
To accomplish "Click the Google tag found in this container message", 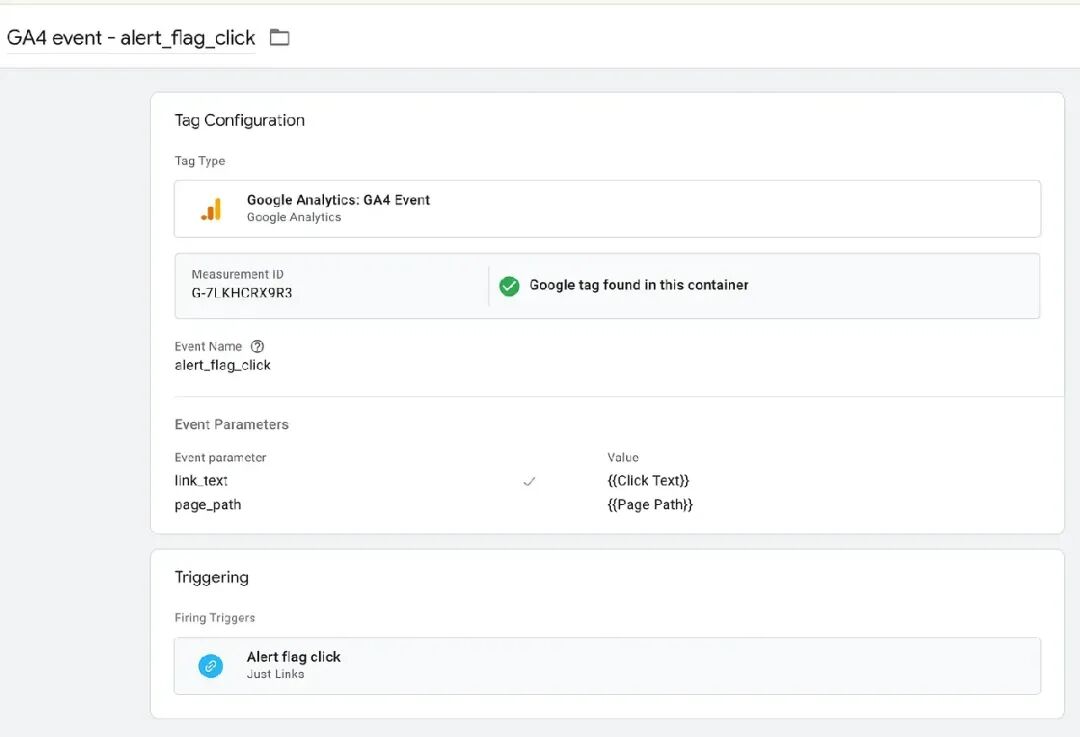I will pyautogui.click(x=639, y=285).
